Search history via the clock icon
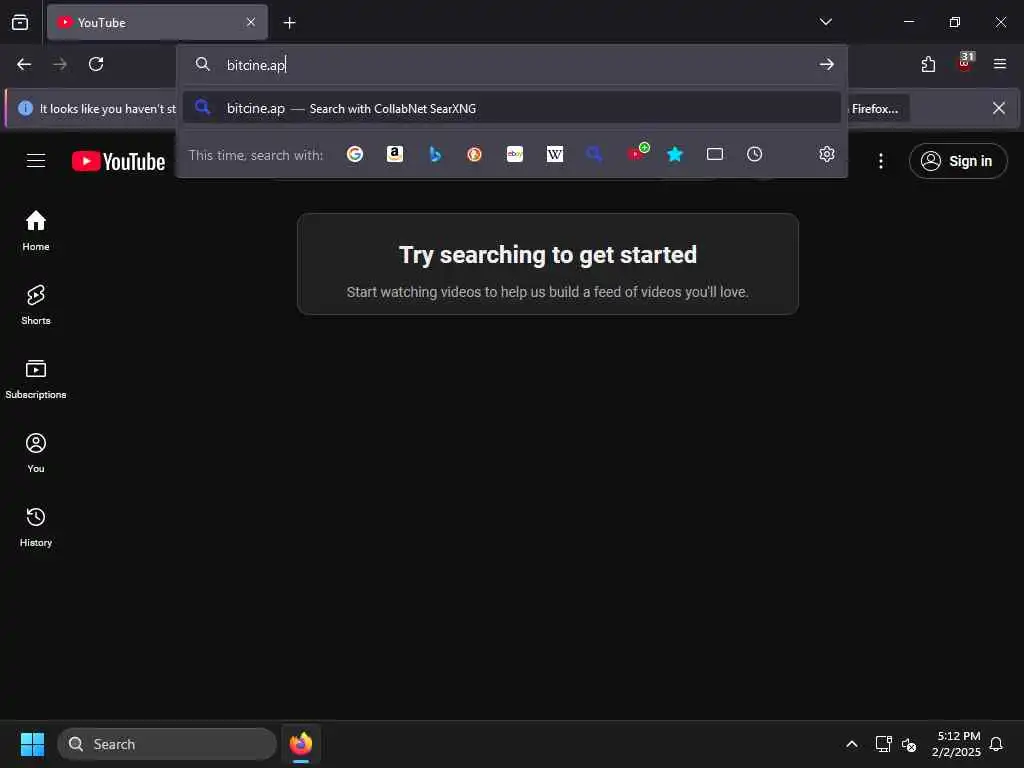 754,154
